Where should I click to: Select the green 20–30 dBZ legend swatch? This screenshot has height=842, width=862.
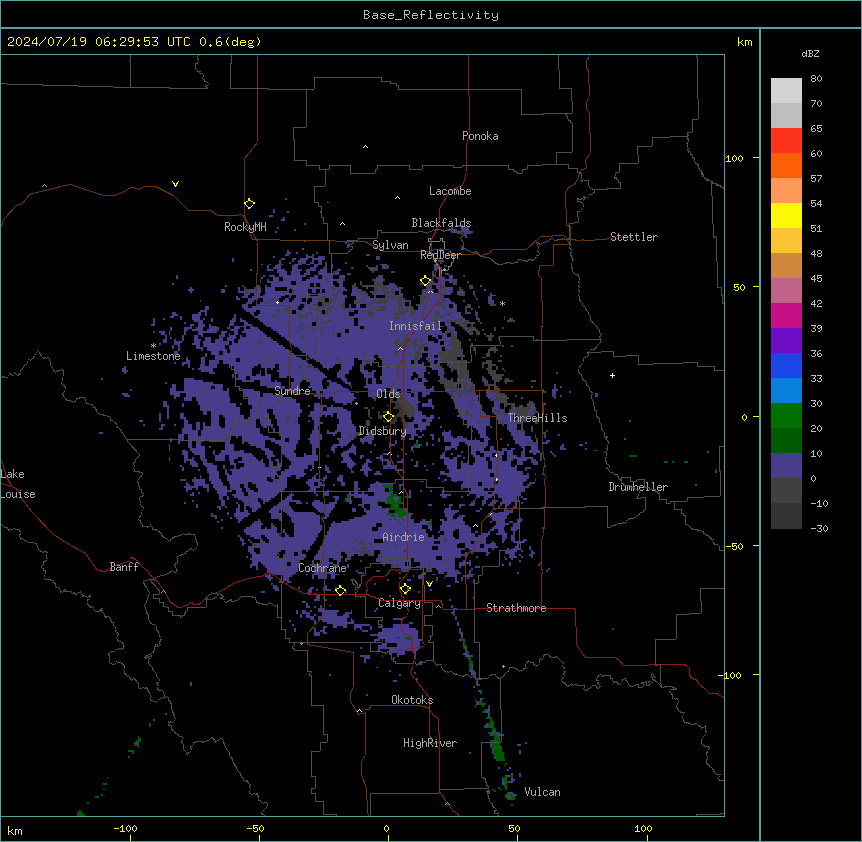(x=786, y=416)
